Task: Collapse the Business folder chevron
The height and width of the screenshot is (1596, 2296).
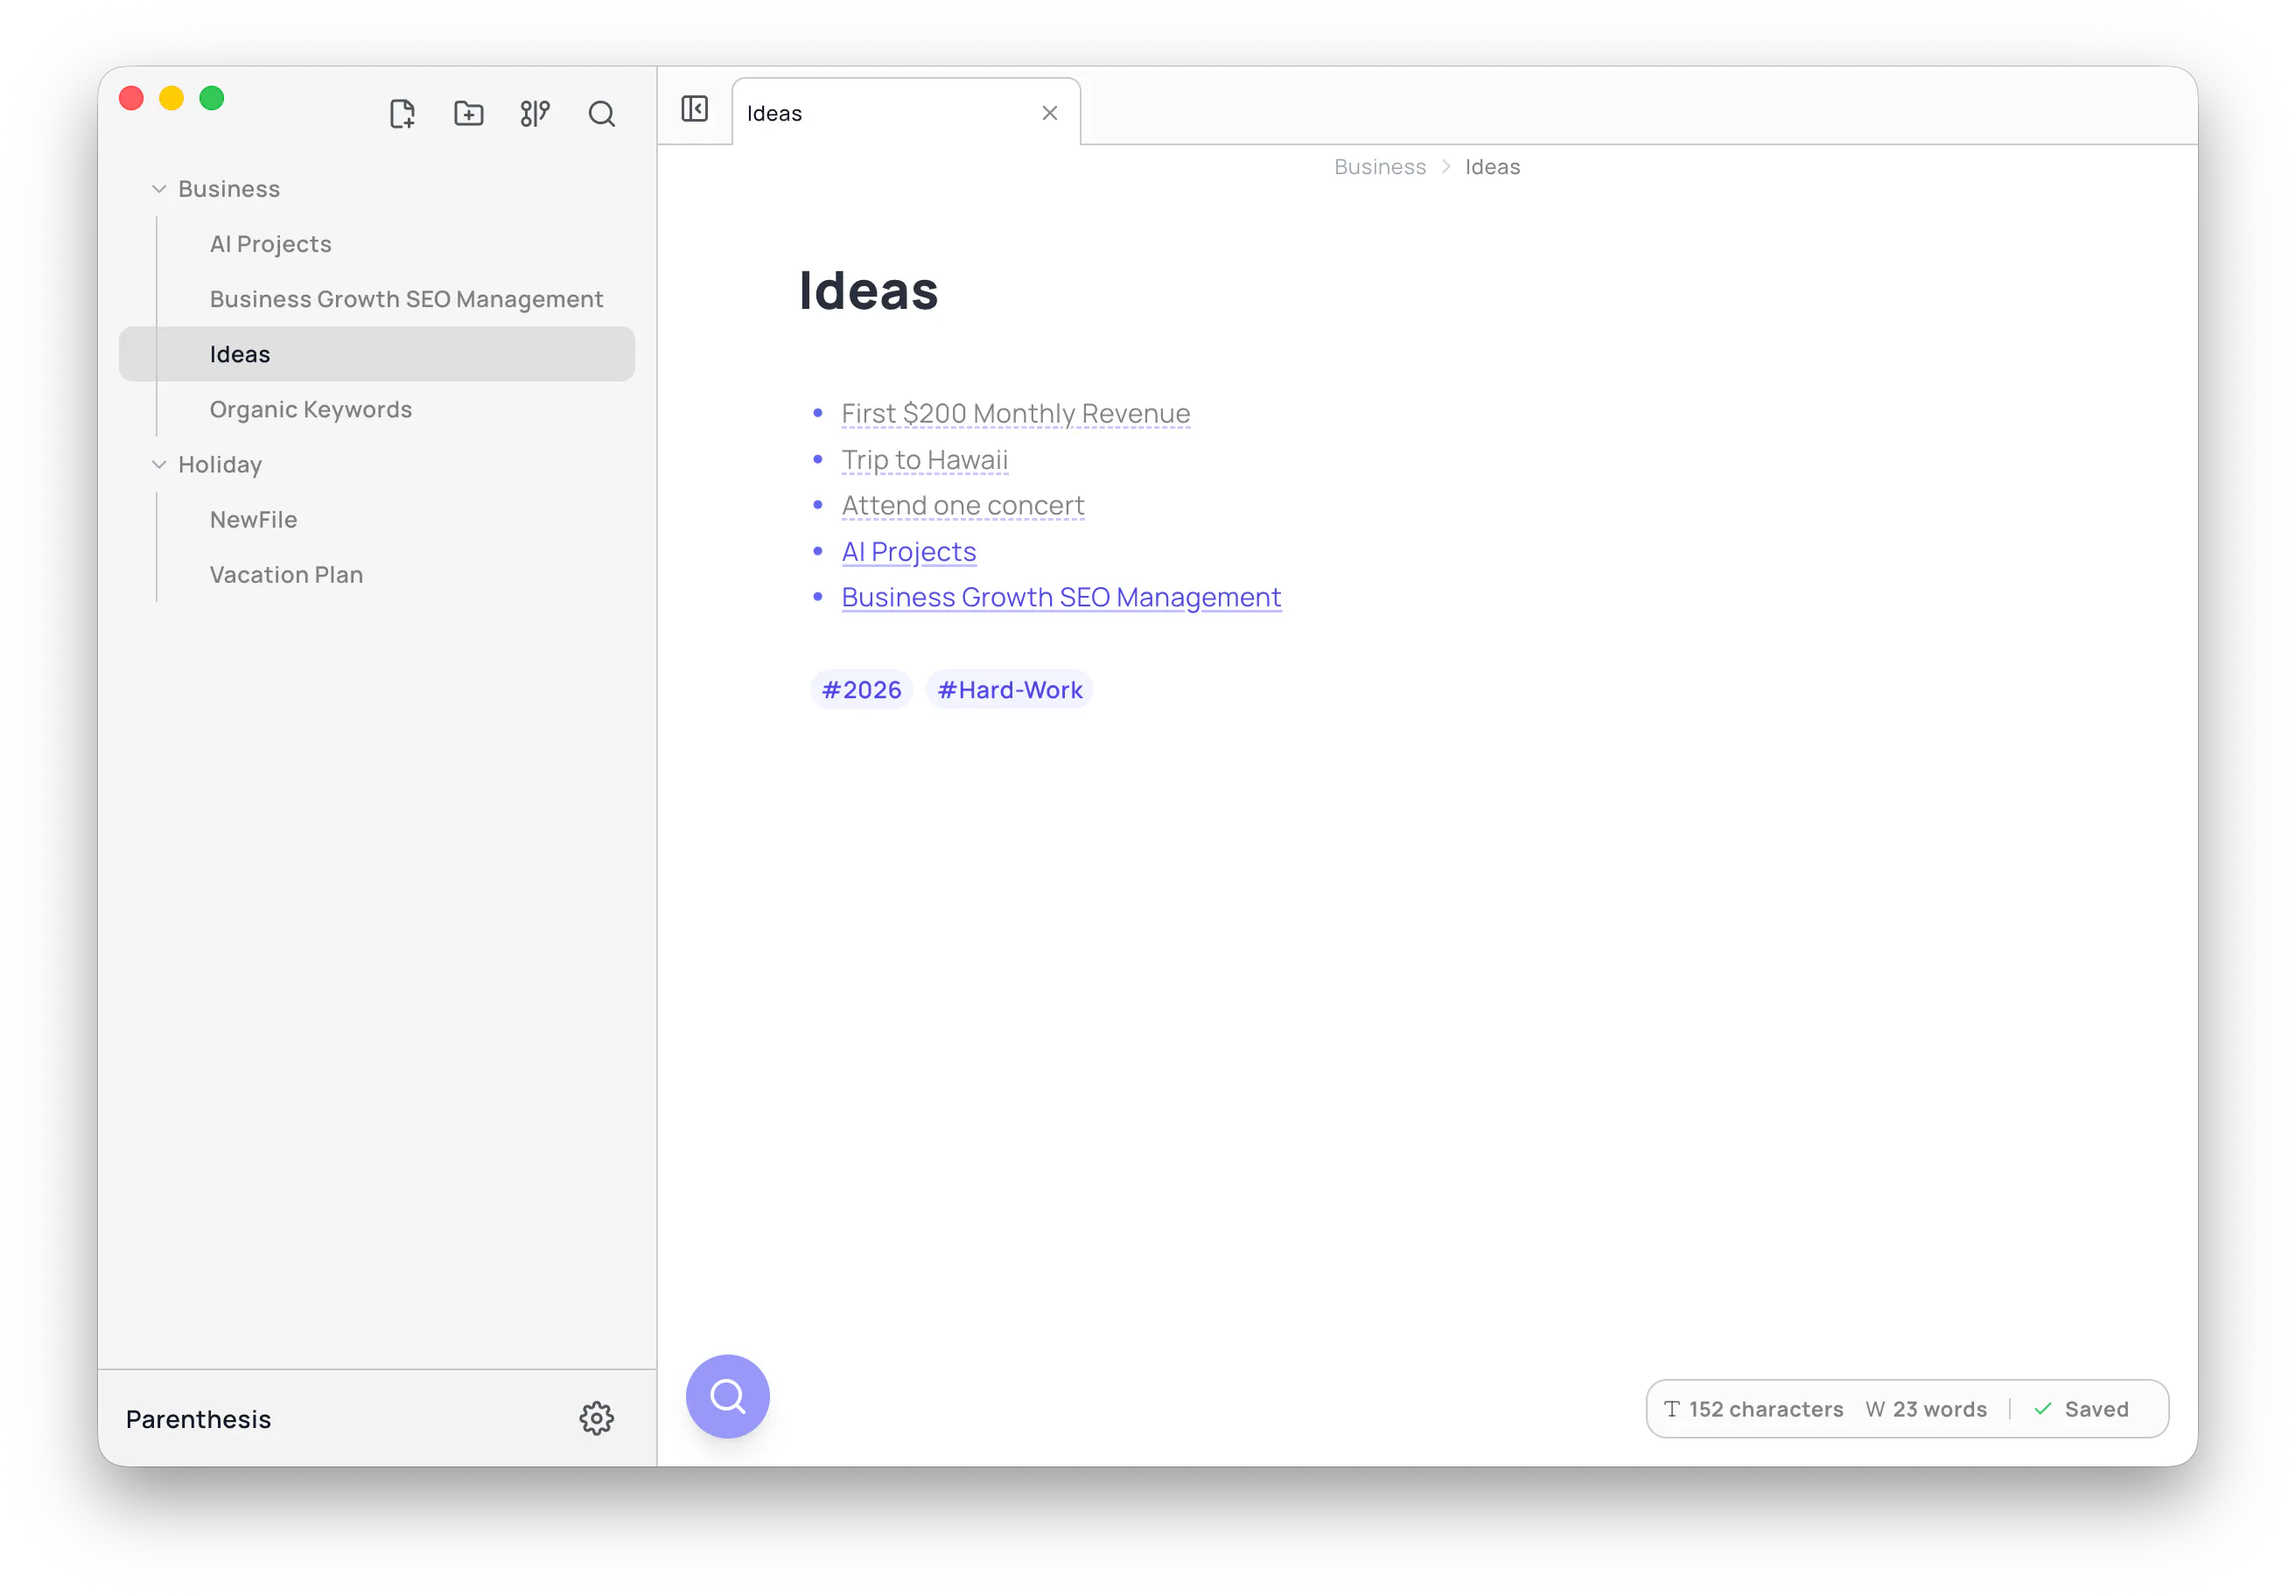Action: coord(159,188)
